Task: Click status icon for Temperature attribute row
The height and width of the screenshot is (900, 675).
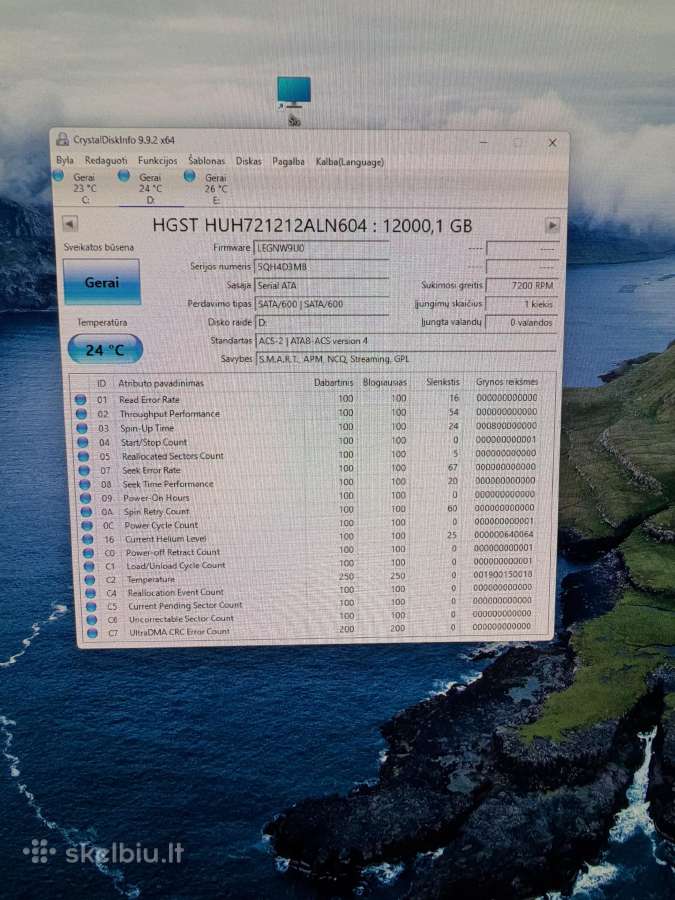Action: click(x=90, y=580)
